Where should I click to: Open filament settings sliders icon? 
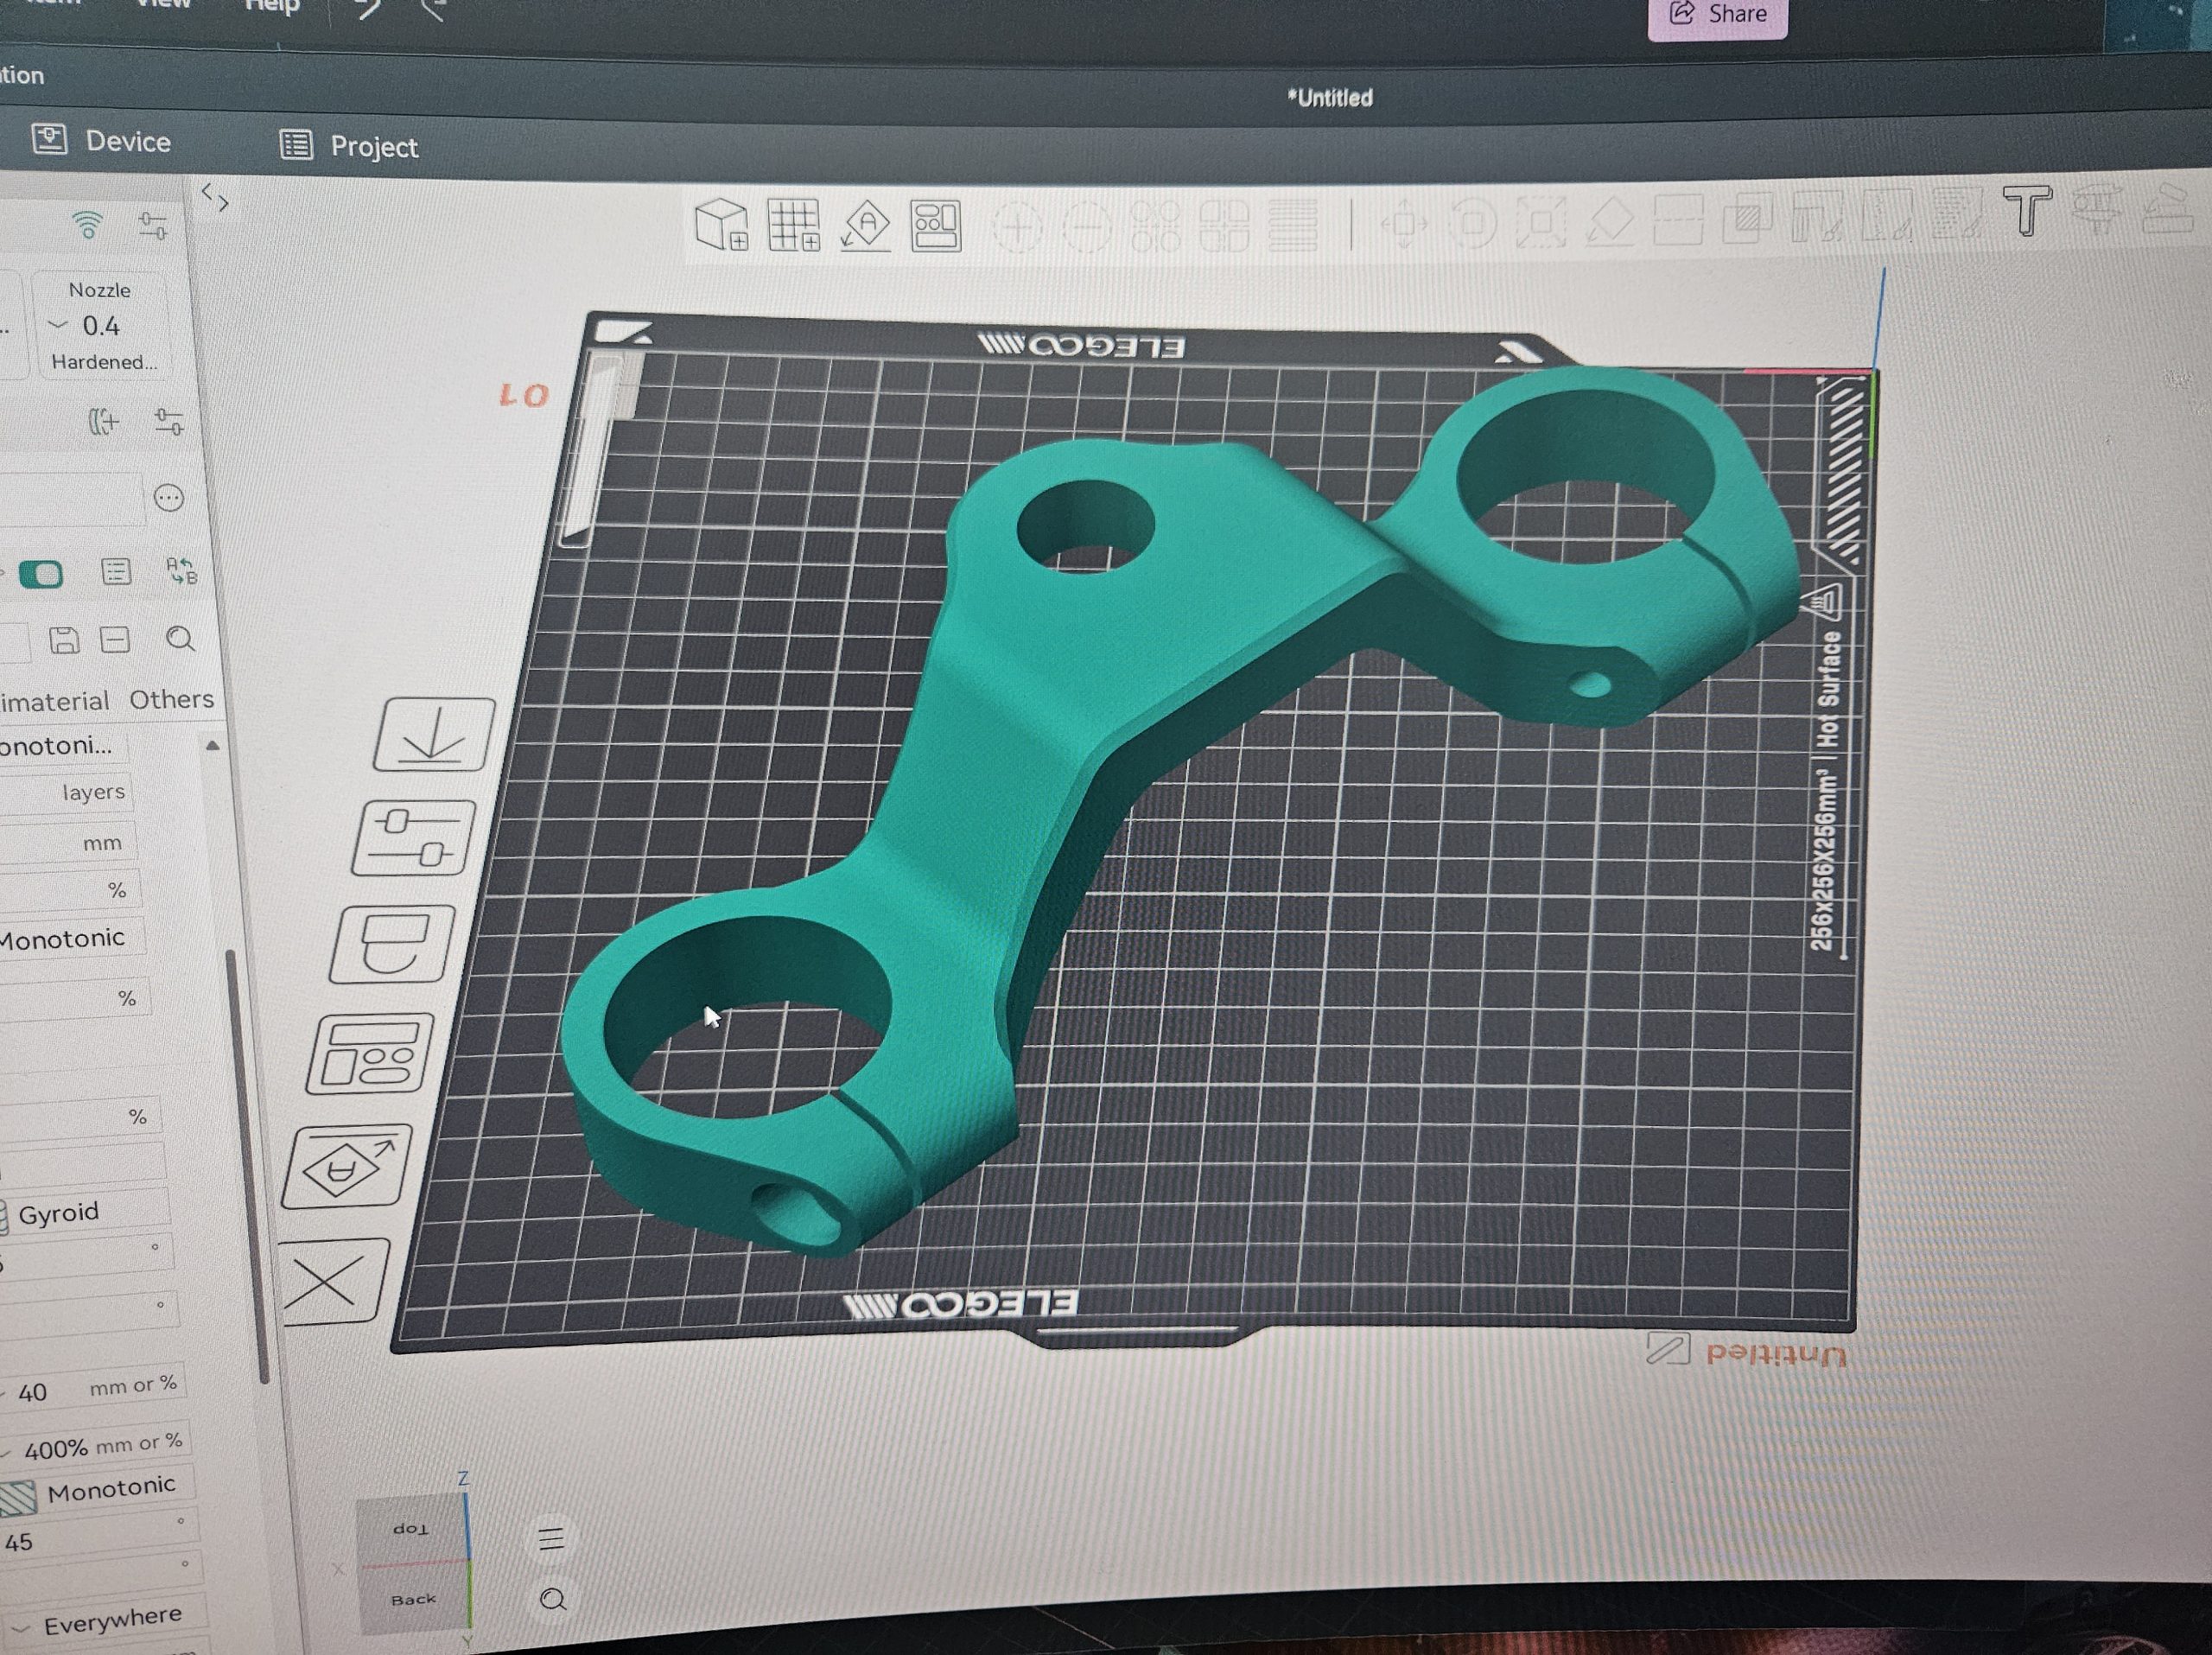(169, 422)
